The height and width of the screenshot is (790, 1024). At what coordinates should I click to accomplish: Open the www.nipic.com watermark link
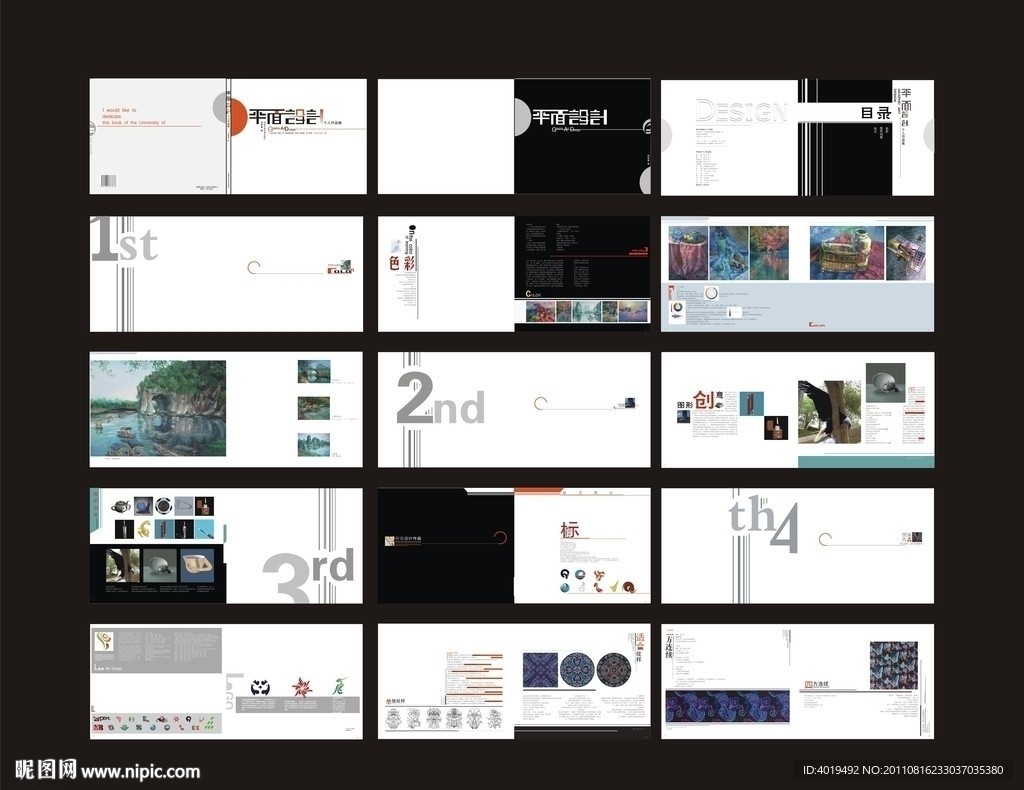coord(140,771)
